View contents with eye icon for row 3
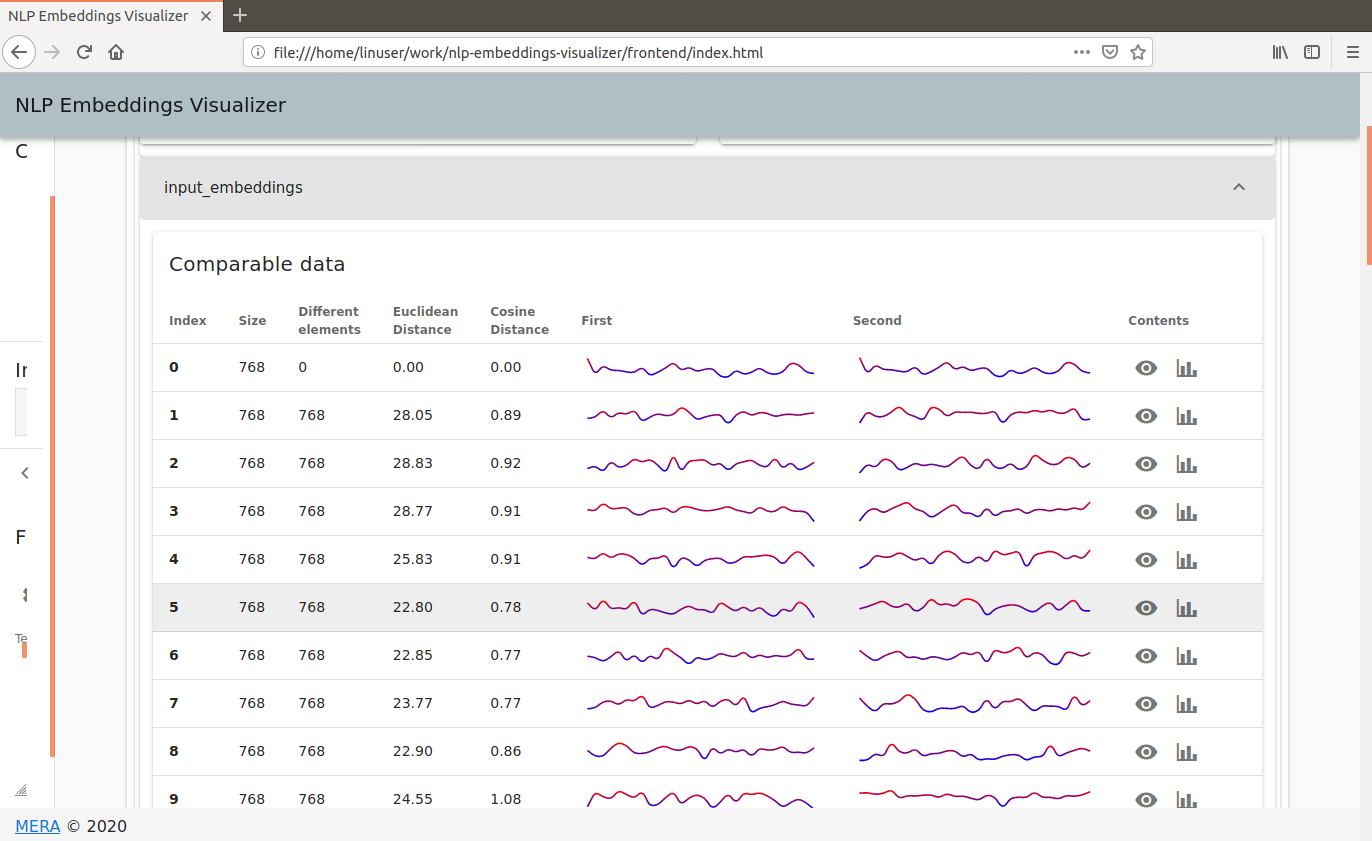 (1146, 512)
